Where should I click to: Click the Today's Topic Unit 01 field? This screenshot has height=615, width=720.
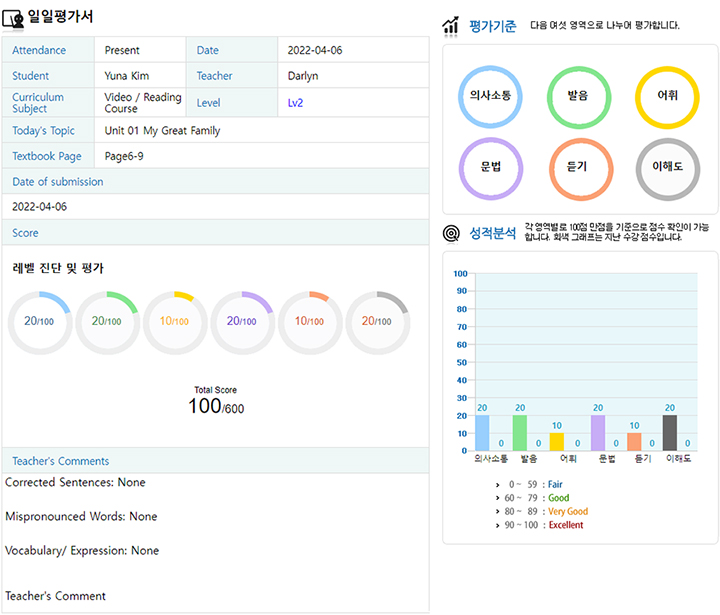click(162, 131)
